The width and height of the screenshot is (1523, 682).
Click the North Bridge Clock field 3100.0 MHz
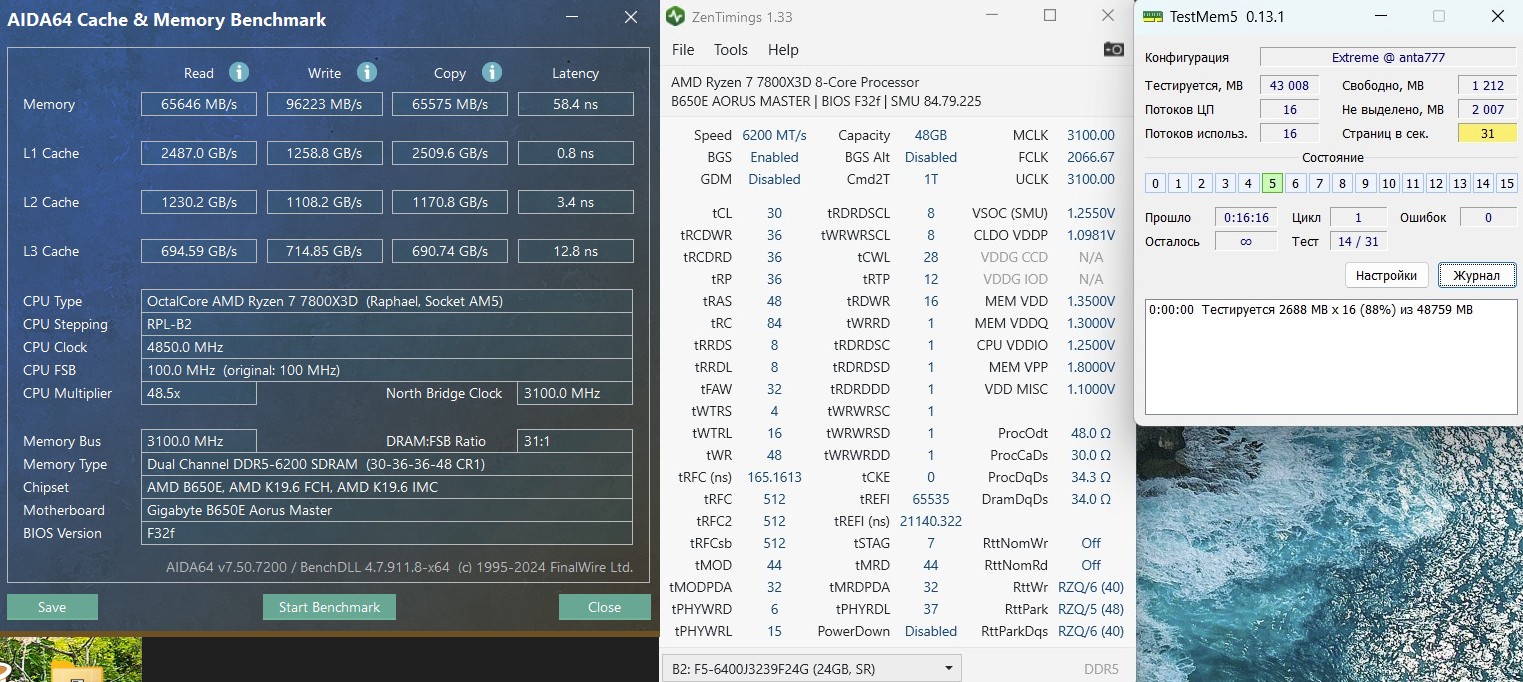(x=575, y=393)
